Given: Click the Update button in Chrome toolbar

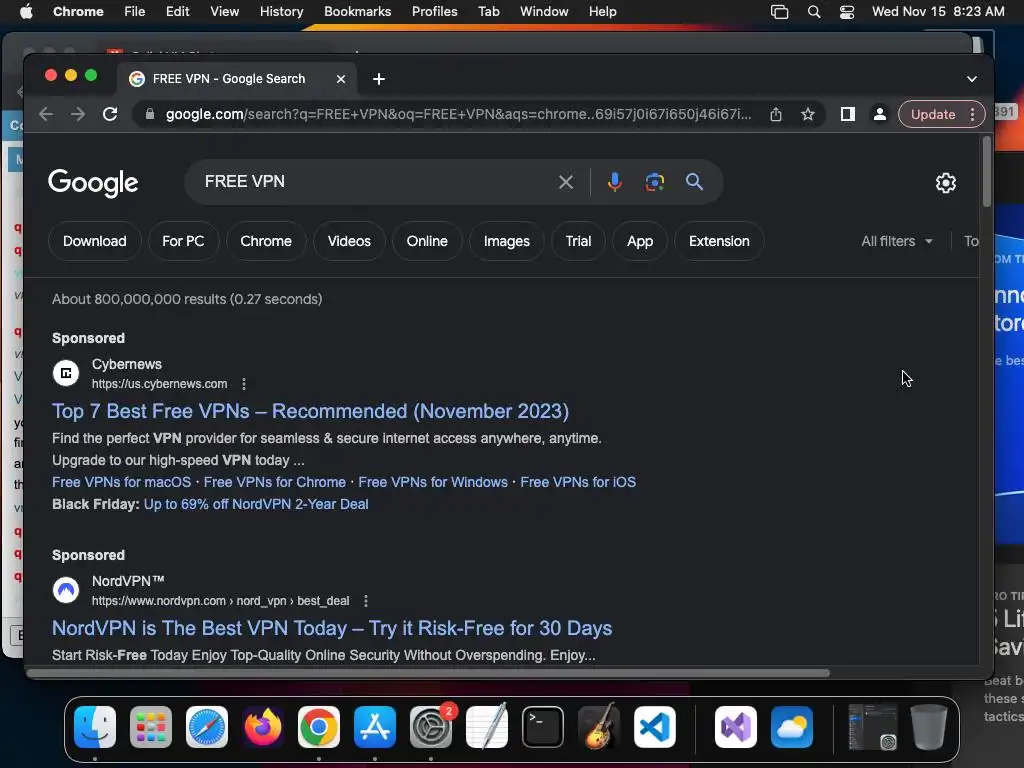Looking at the screenshot, I should 933,114.
